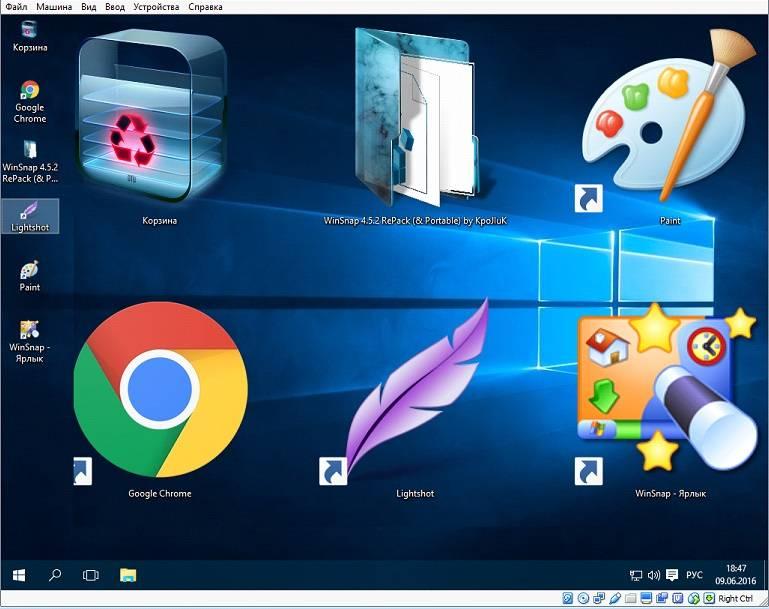Click the VirtualBox USB devices indicator
This screenshot has width=769, height=609.
click(615, 598)
